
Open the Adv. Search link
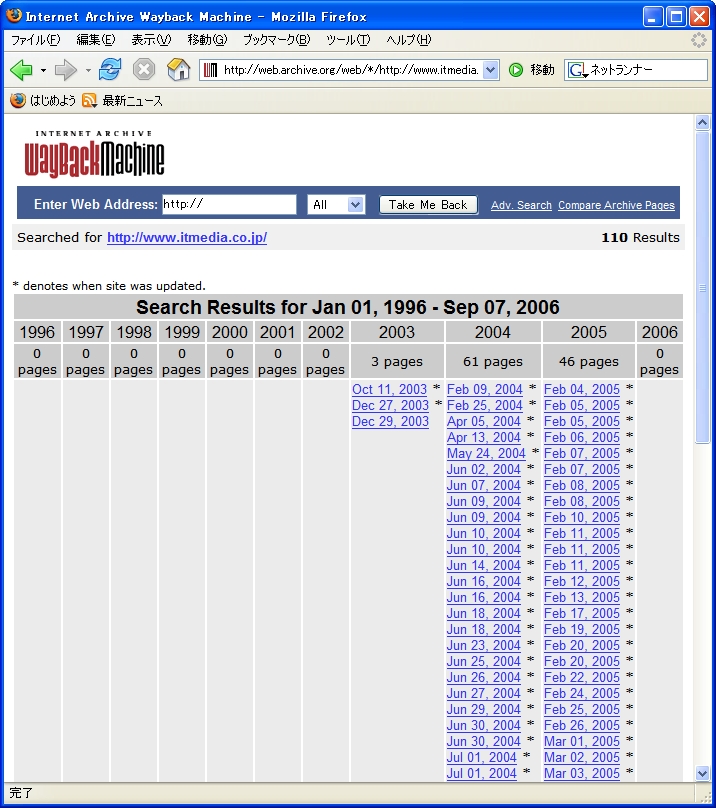521,205
